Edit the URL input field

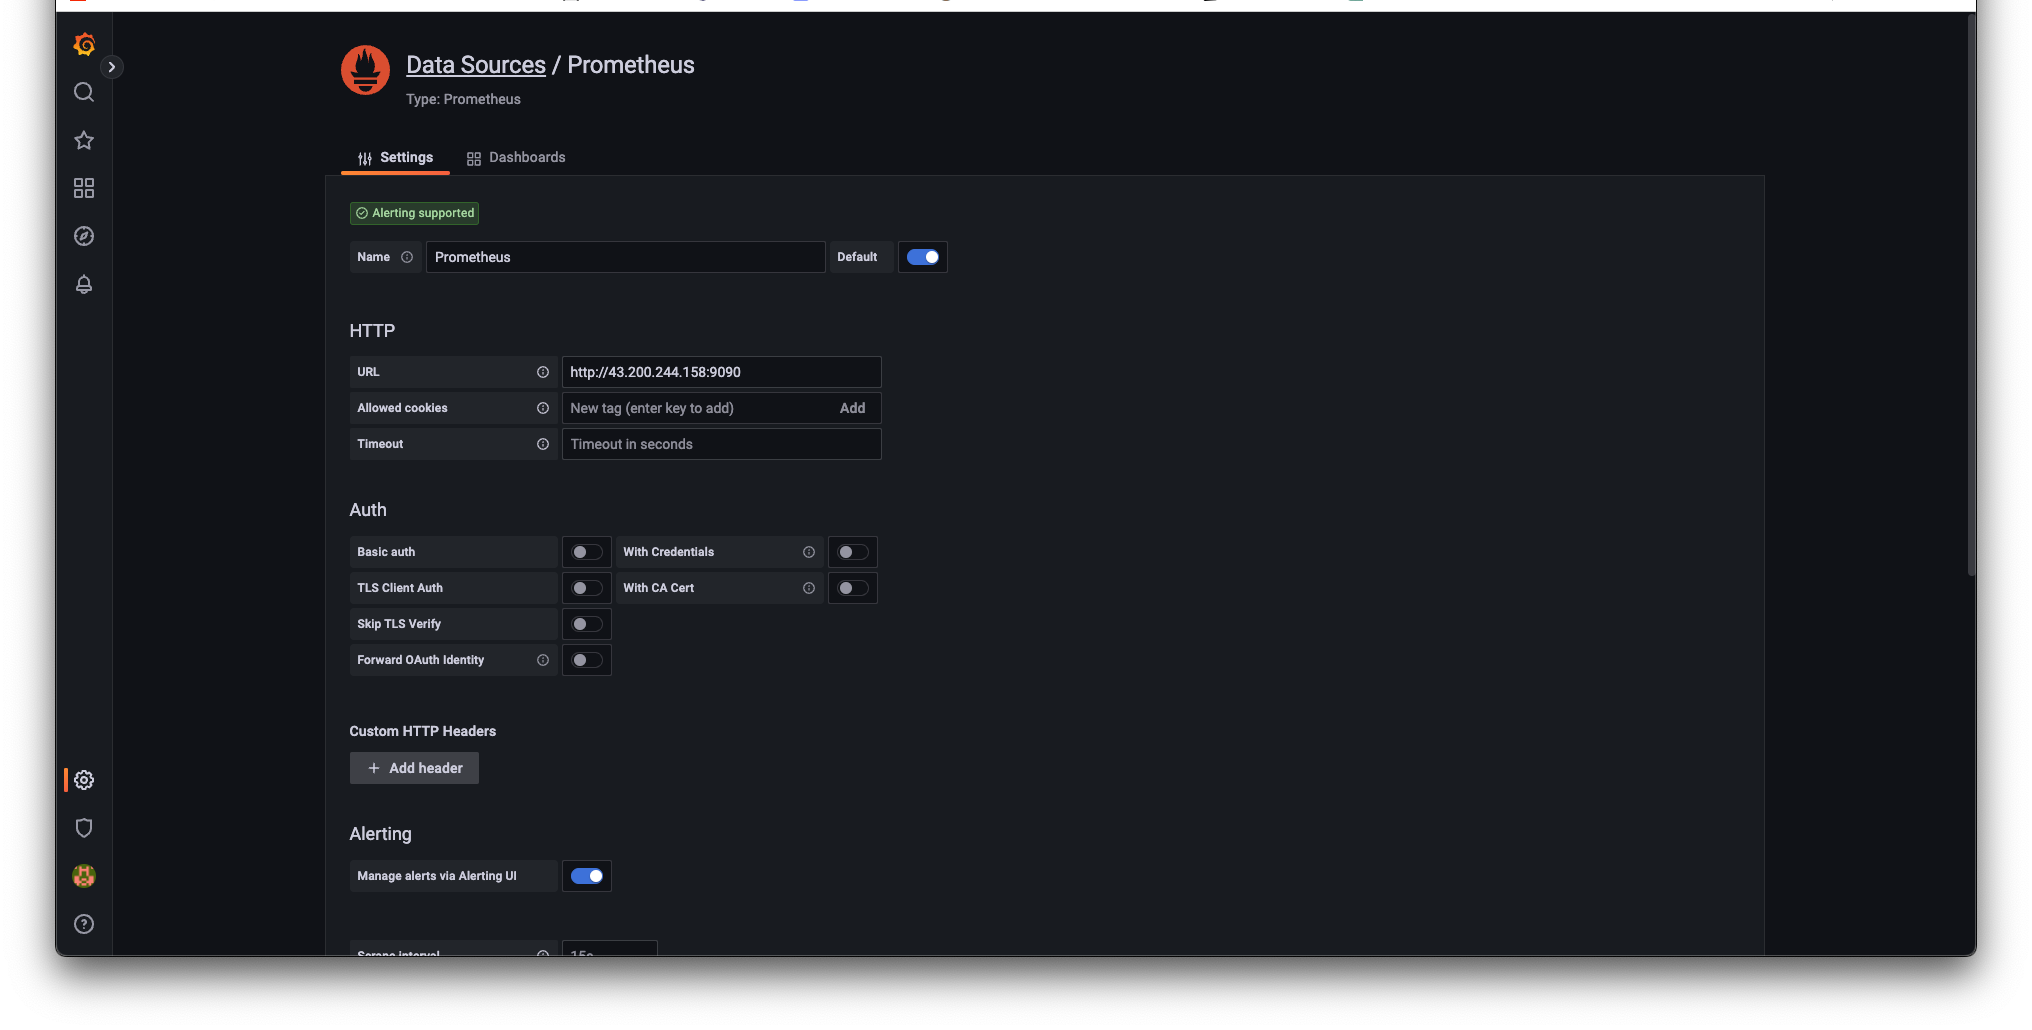pos(721,372)
